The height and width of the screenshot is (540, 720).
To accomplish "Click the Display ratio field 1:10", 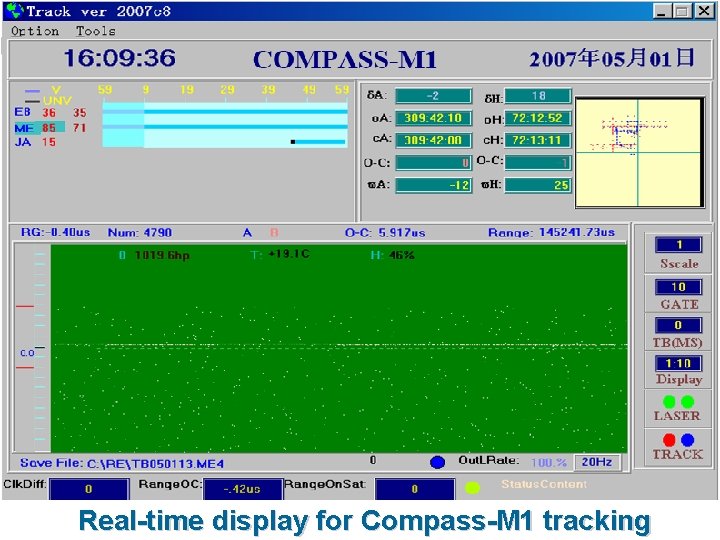I will (x=679, y=363).
